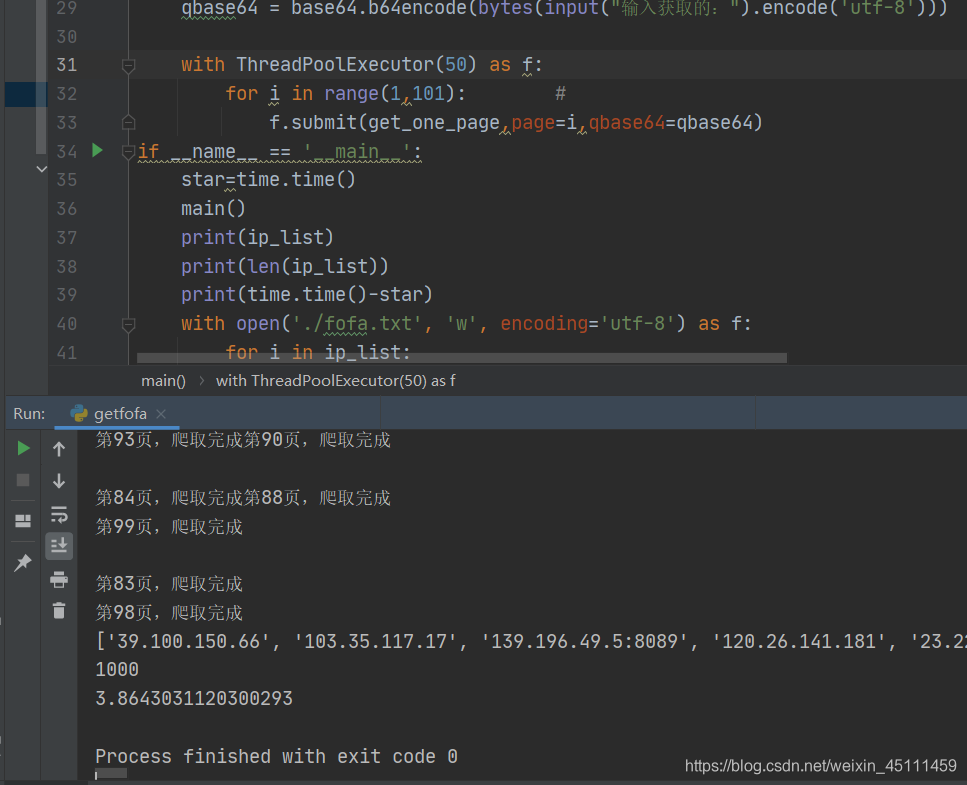
Task: Close the getfofa run tab
Action: click(162, 414)
